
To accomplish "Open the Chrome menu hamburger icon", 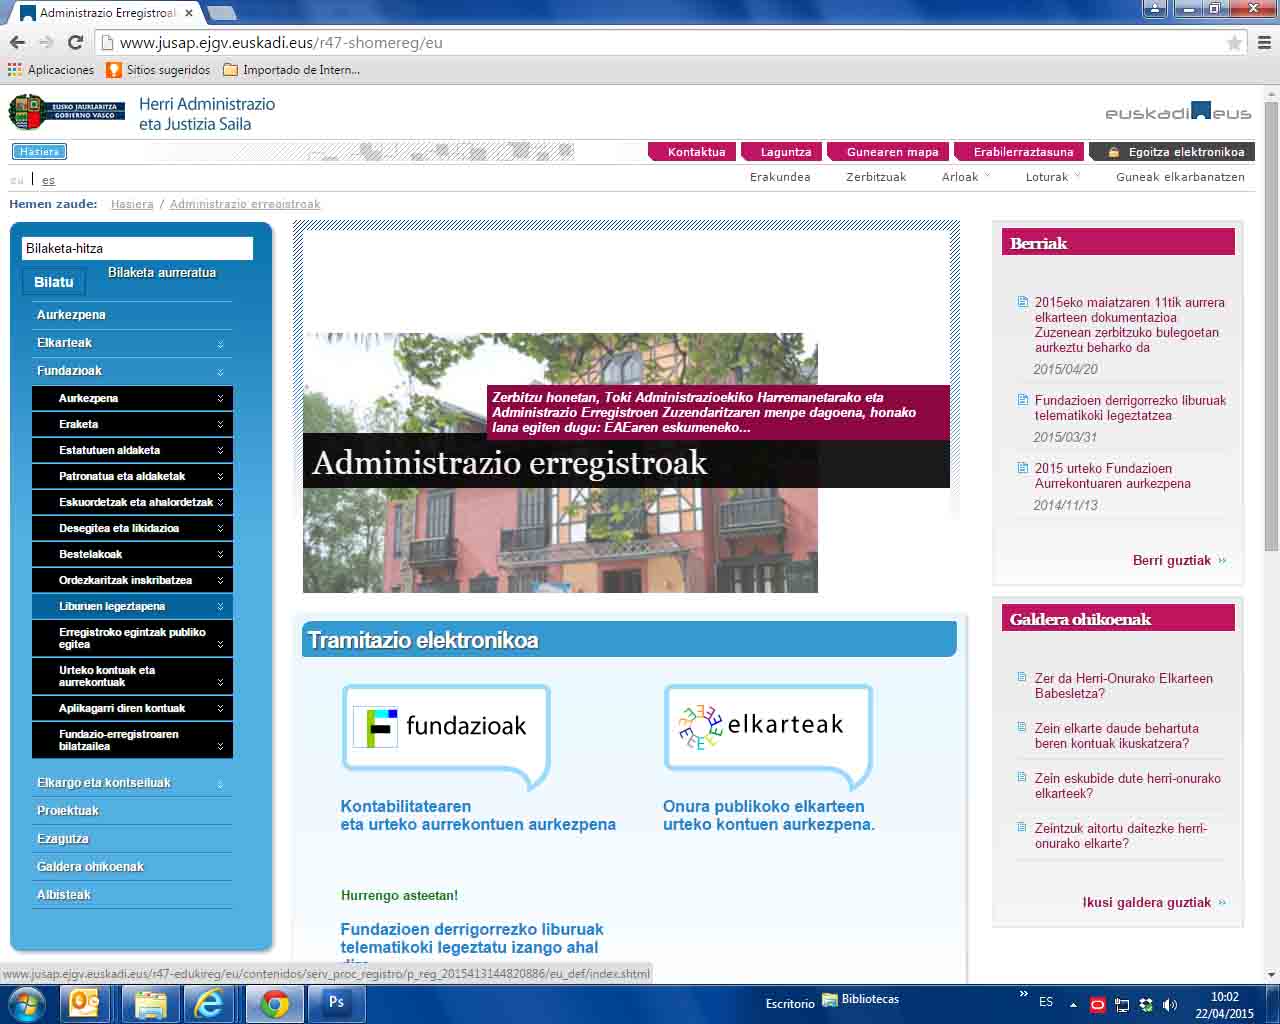I will pos(1264,43).
